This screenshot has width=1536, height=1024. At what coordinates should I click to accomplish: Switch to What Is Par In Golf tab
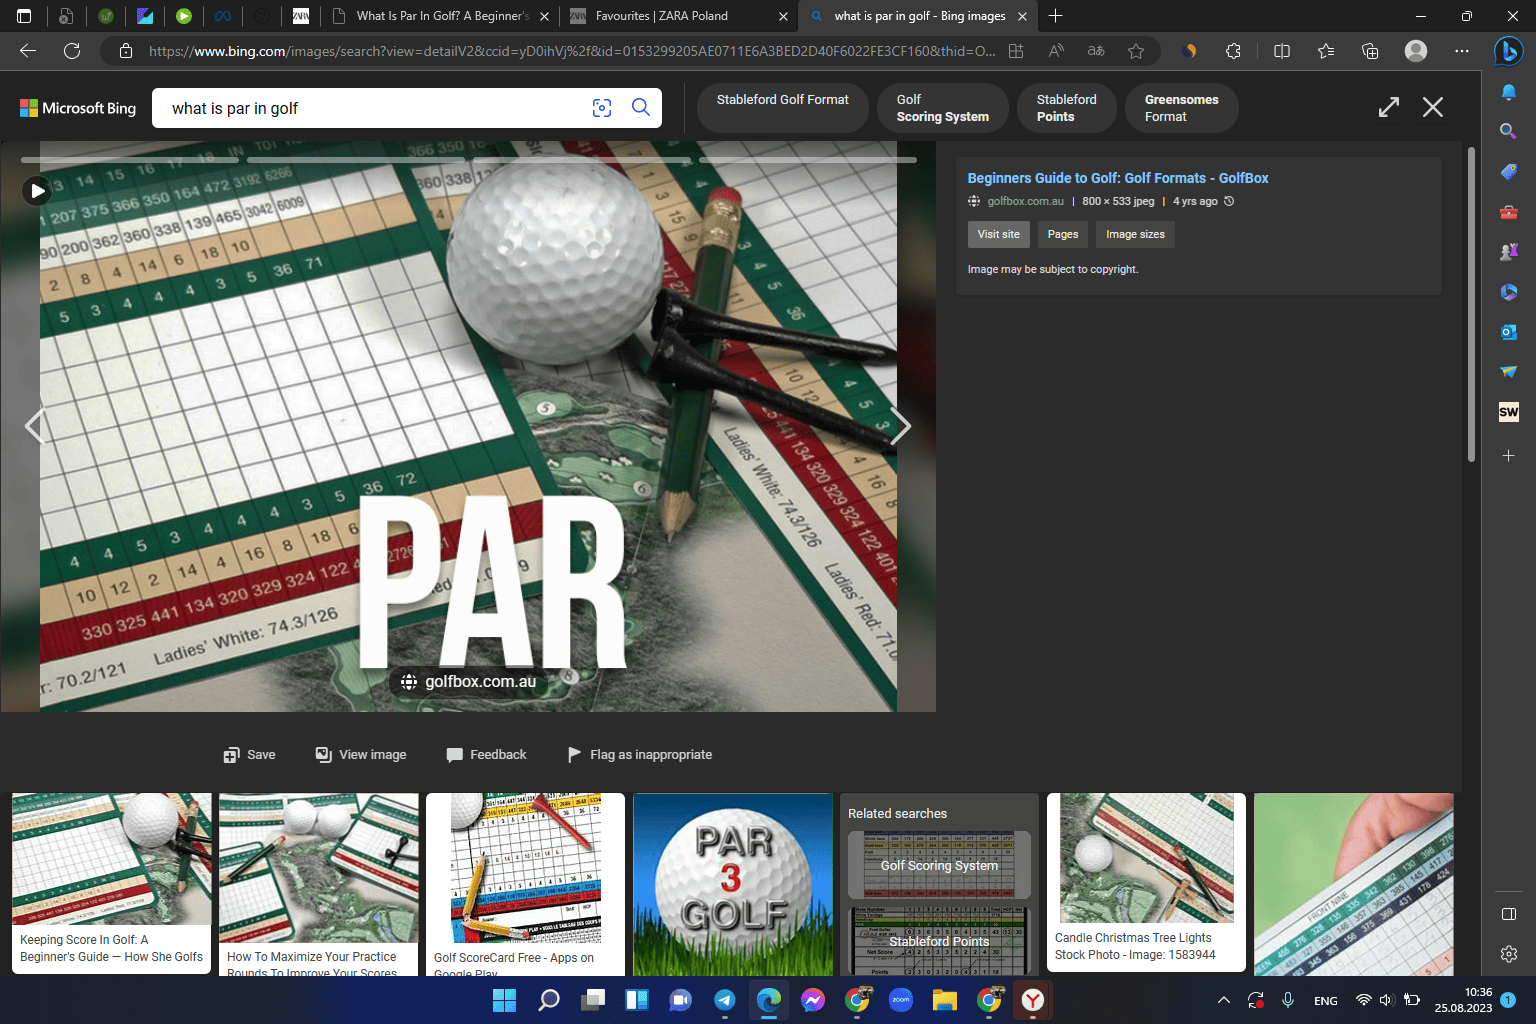point(442,16)
